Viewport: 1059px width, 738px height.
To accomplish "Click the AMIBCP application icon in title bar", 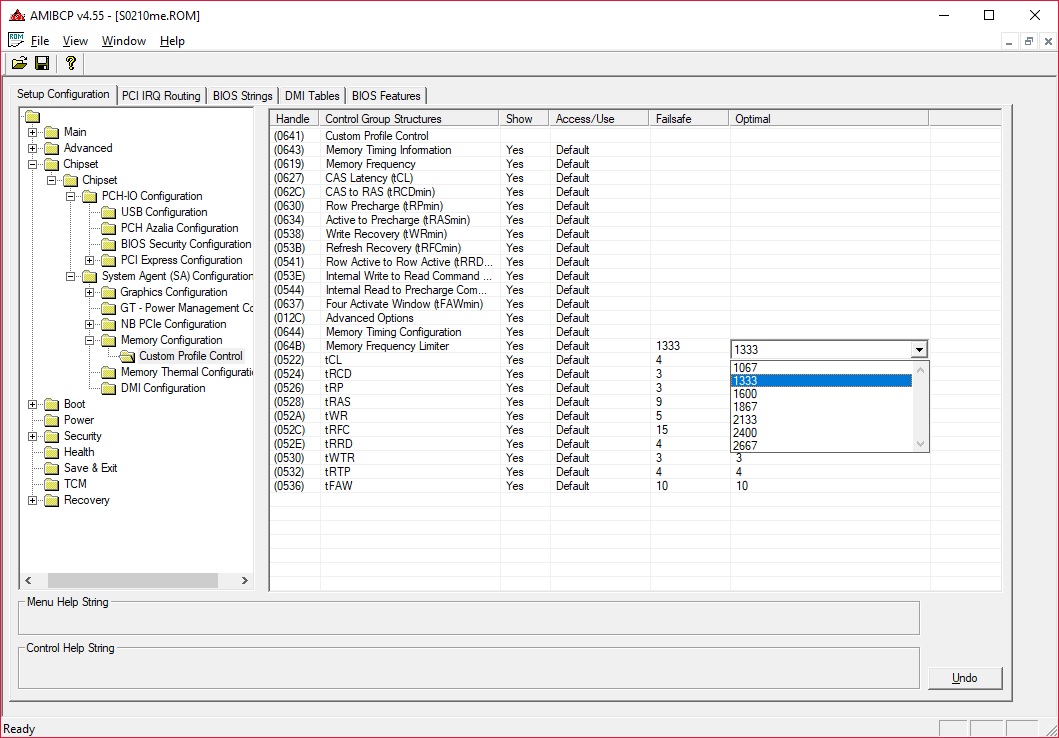I will click(x=17, y=15).
